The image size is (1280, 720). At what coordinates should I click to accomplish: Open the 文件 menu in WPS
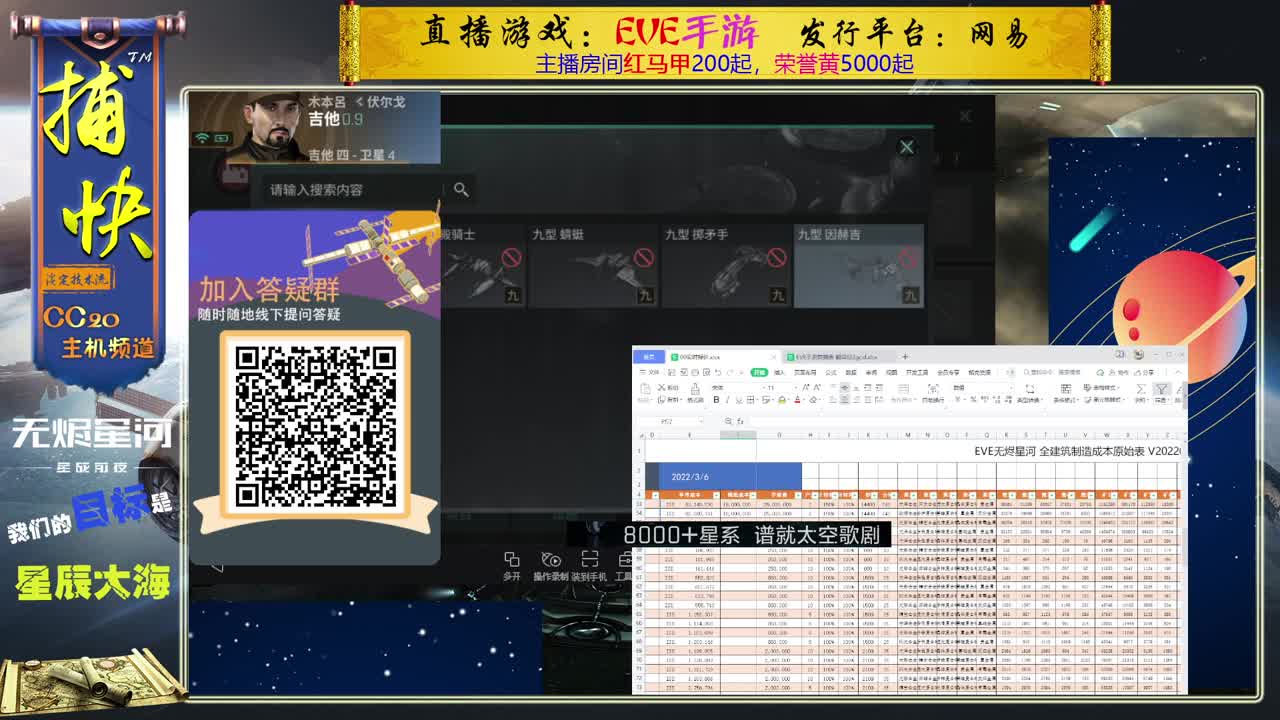(x=650, y=372)
